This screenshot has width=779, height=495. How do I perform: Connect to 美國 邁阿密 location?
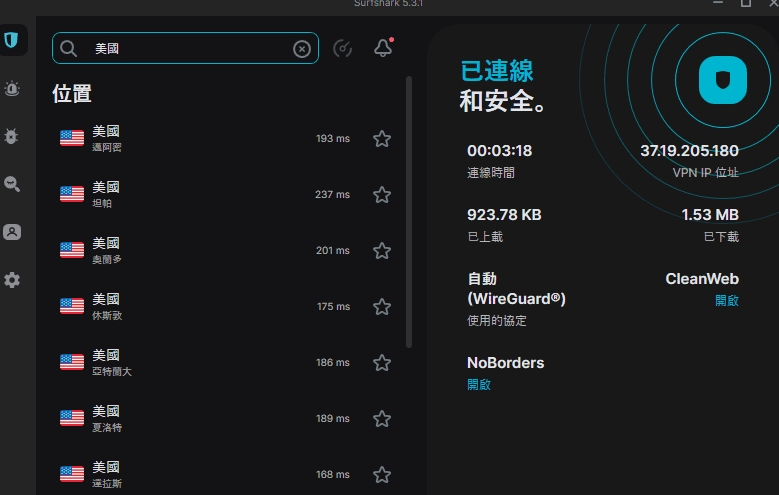coord(226,139)
